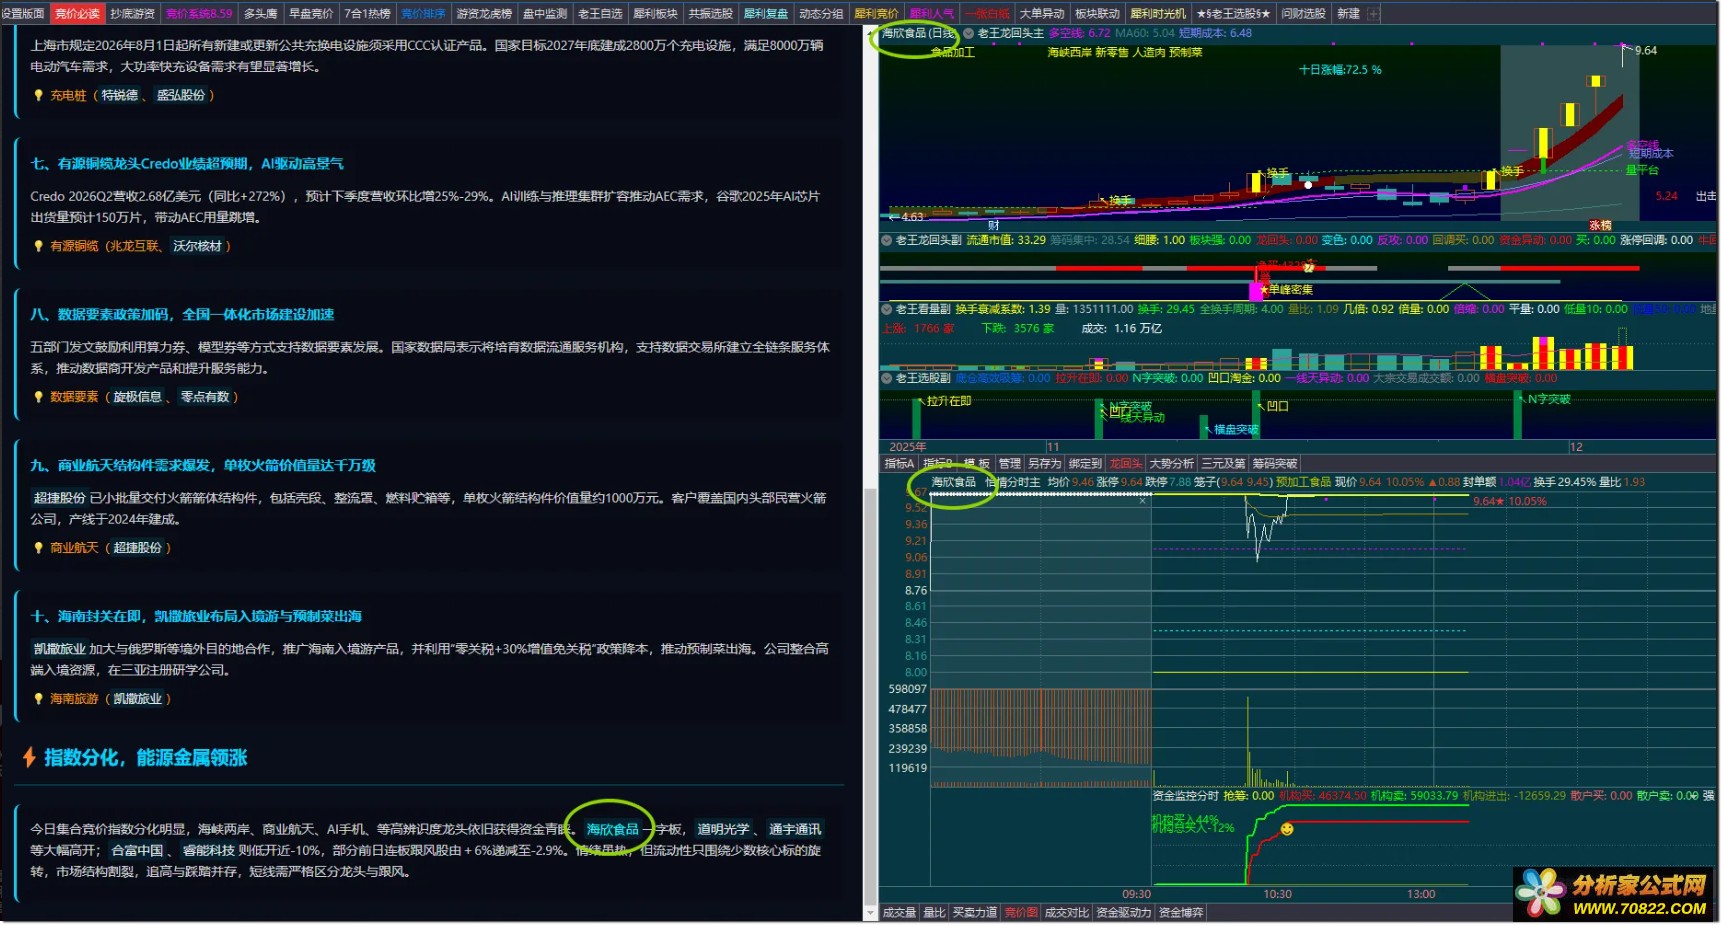Open the 老王选股副 indicator dropdown arrow
1723x925 pixels.
pos(886,378)
